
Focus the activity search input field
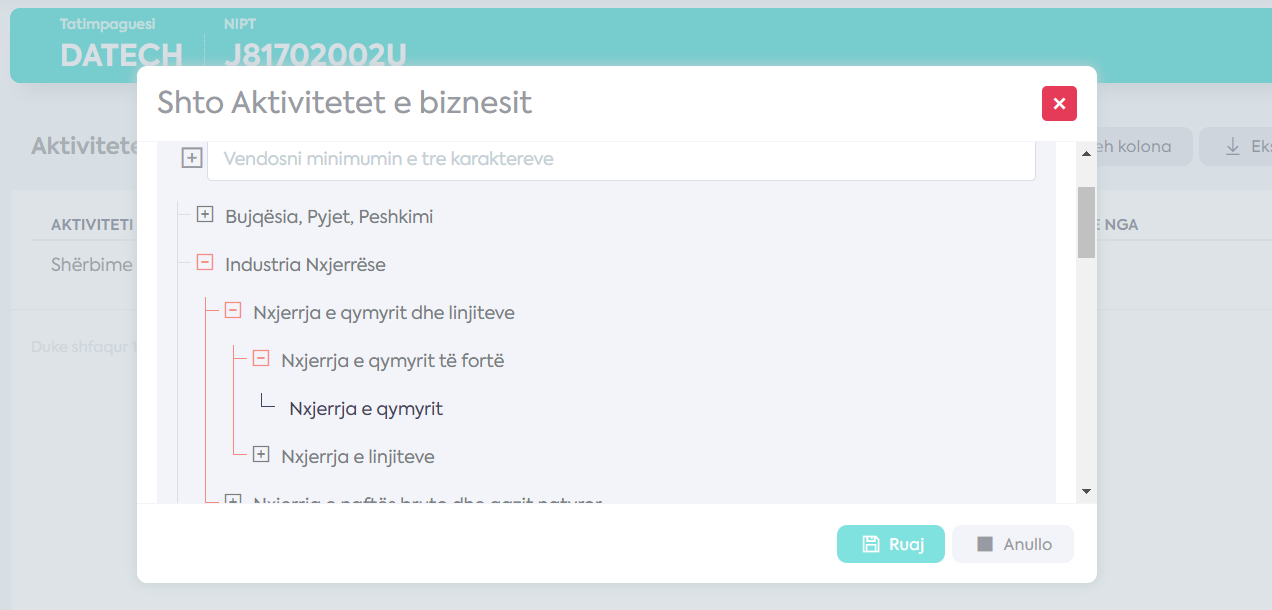click(x=621, y=159)
